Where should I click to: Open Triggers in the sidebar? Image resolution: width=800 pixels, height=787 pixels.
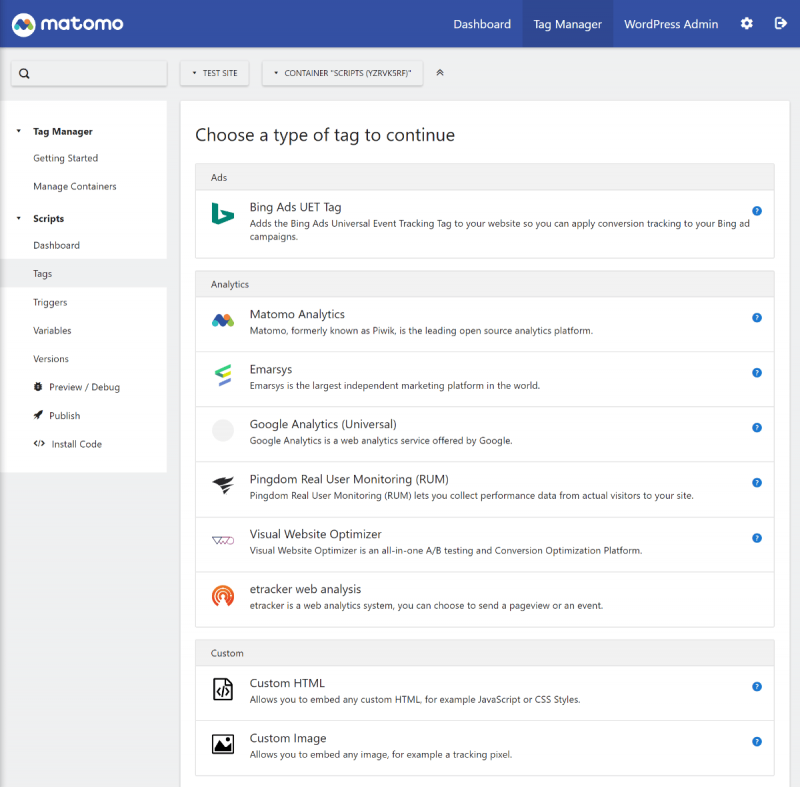click(x=50, y=302)
